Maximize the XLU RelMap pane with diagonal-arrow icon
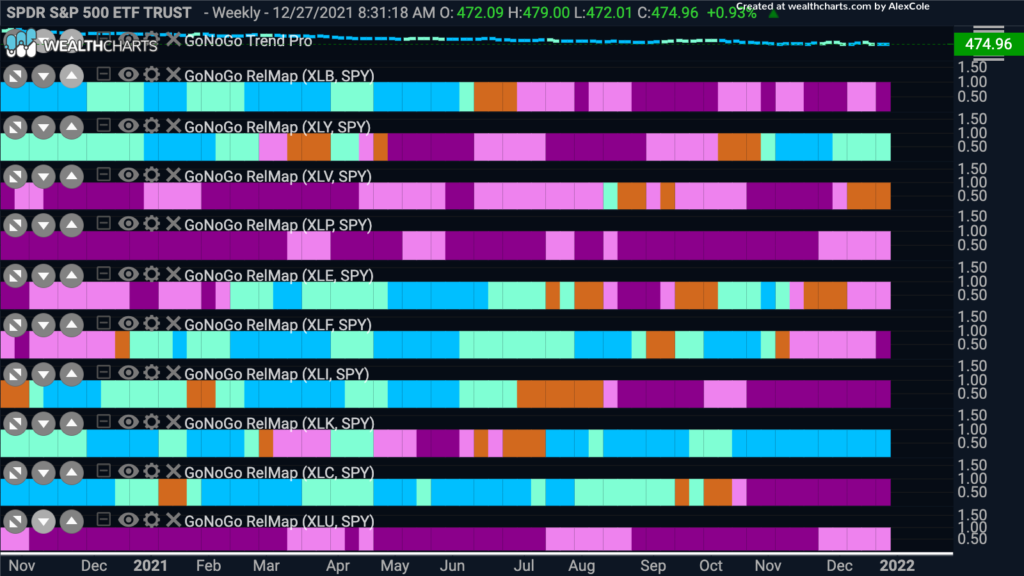This screenshot has height=576, width=1024. click(15, 521)
